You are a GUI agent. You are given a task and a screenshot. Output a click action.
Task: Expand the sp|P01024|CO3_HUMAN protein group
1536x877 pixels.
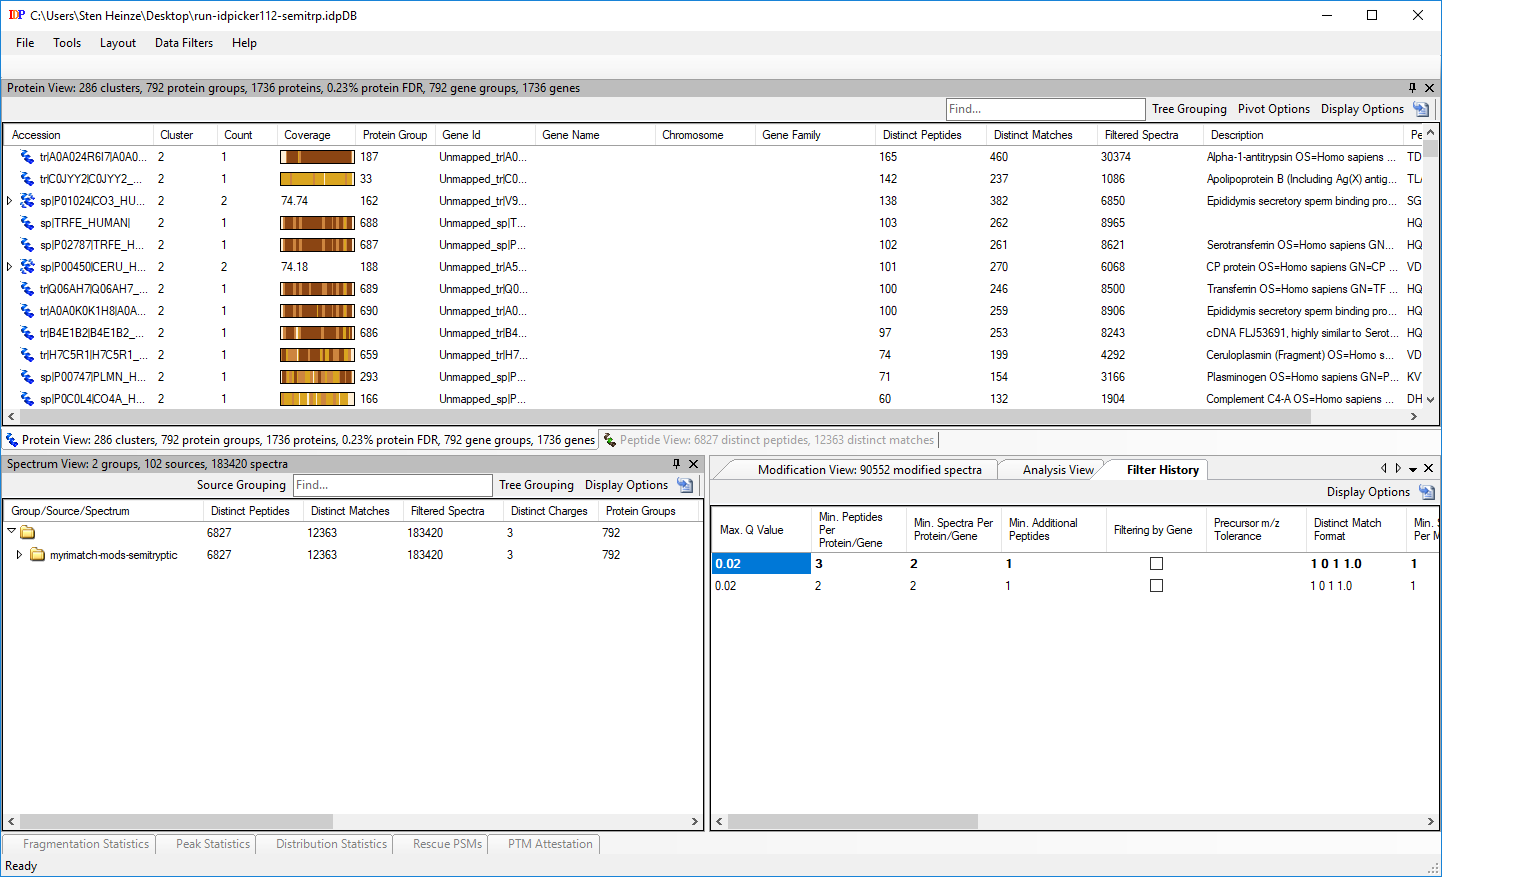(10, 201)
